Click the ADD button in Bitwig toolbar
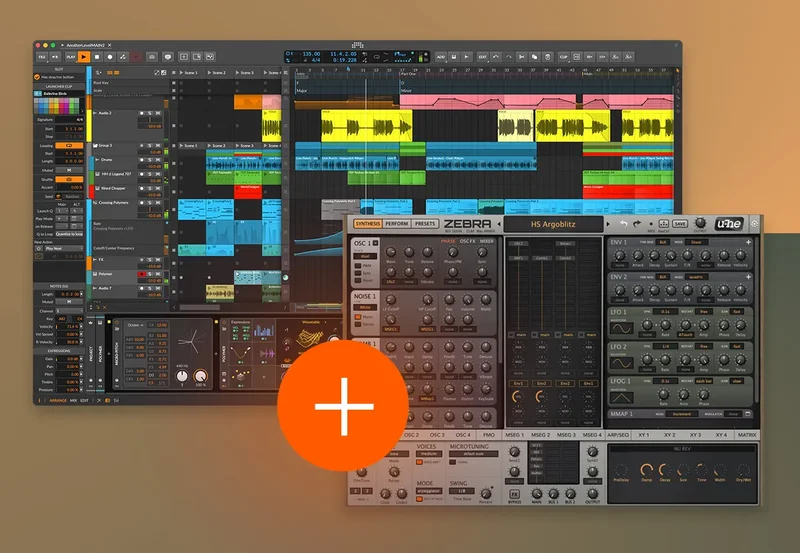This screenshot has height=553, width=800. click(441, 57)
